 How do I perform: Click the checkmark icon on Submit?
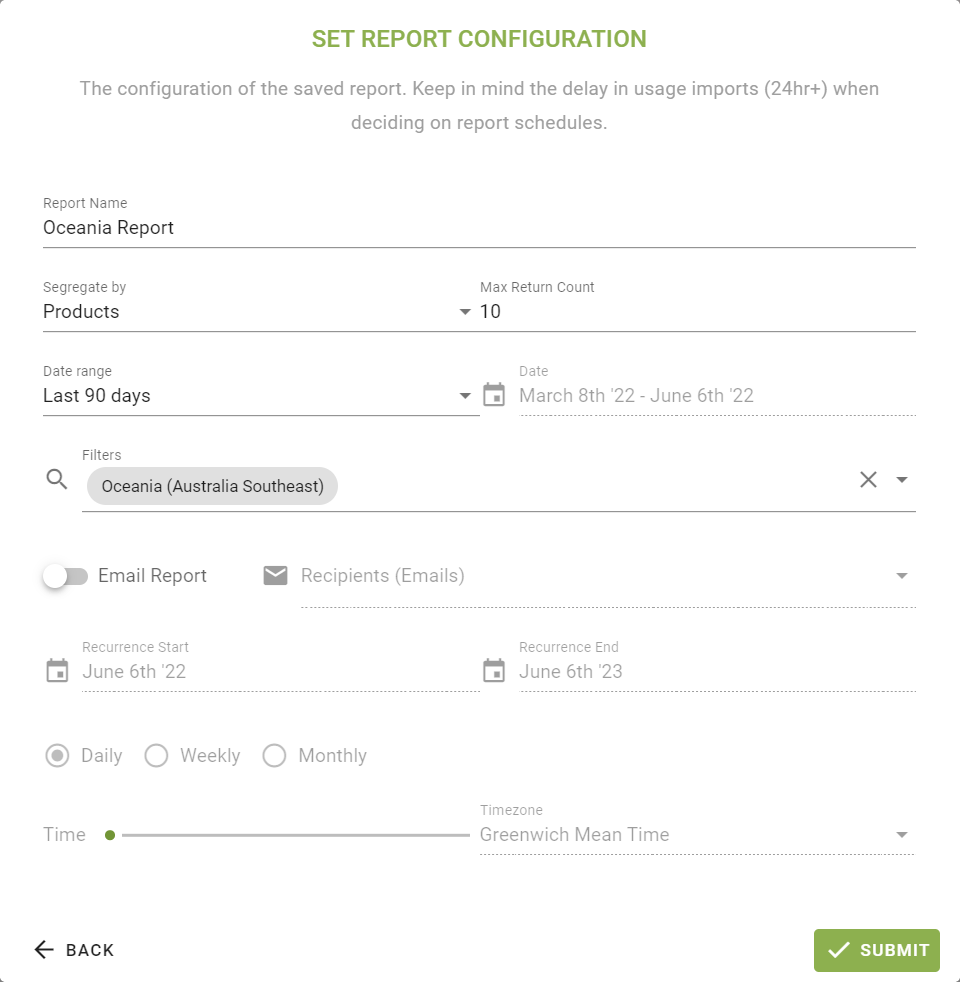pos(839,950)
